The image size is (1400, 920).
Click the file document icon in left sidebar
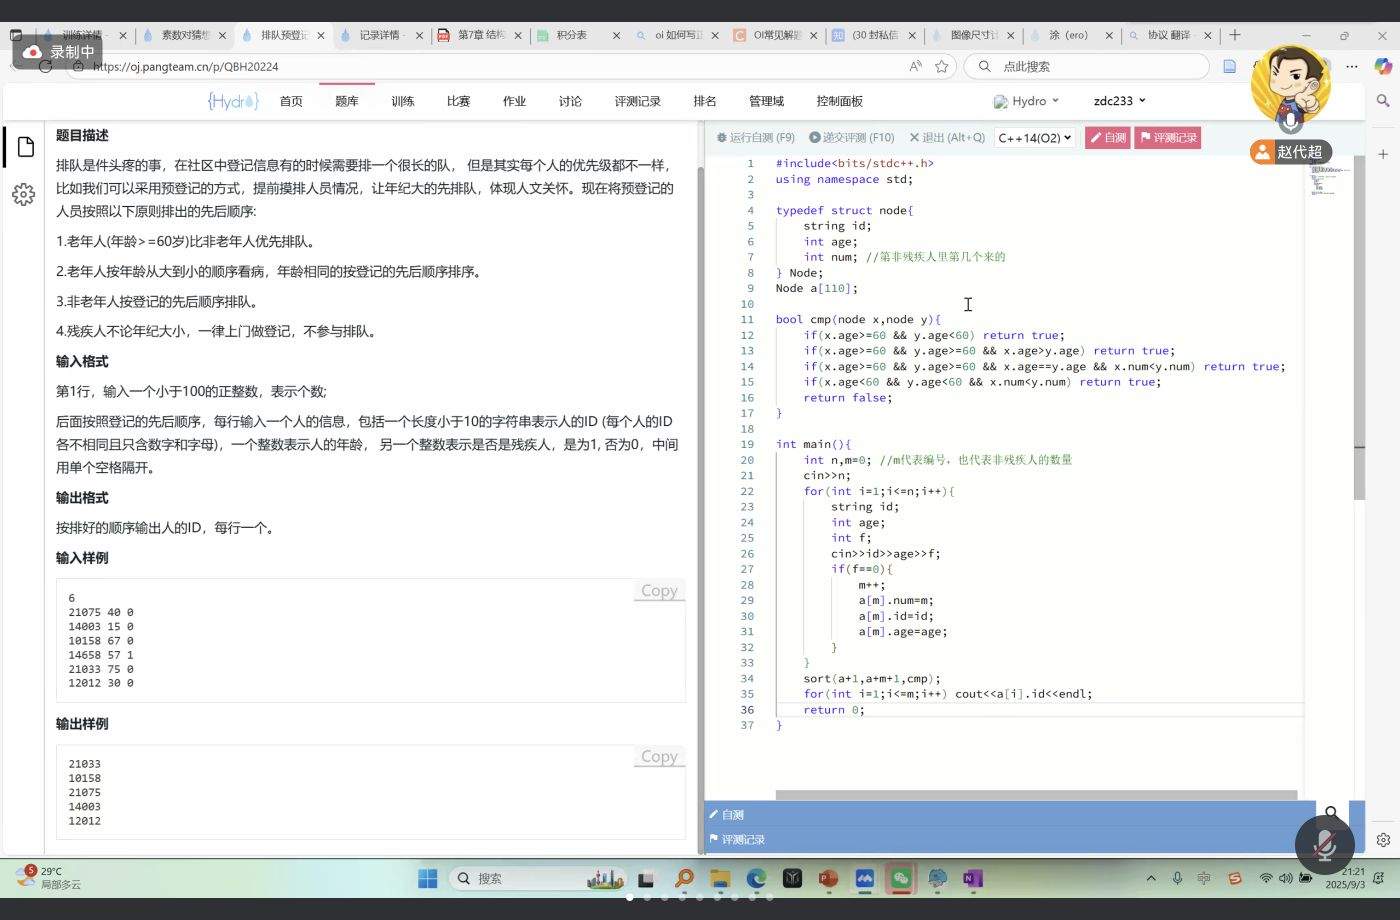tap(26, 147)
